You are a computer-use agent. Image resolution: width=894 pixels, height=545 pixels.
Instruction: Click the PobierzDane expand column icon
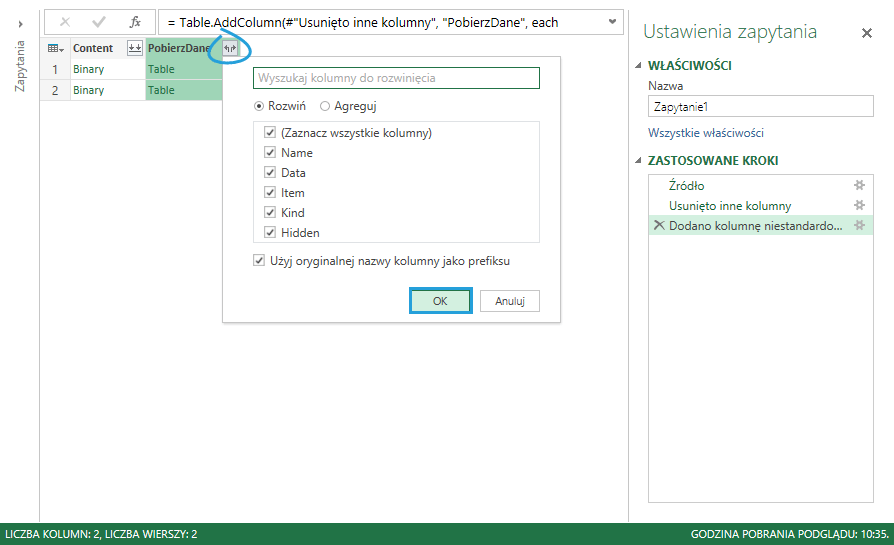(x=230, y=48)
